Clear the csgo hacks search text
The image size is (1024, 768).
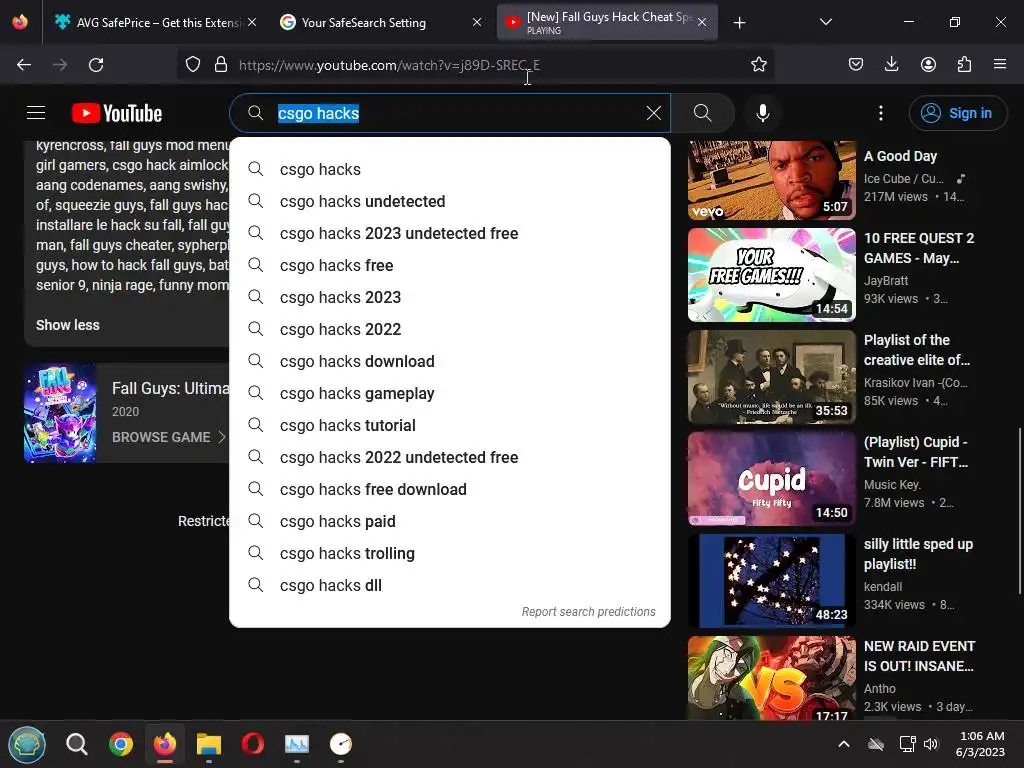pos(653,113)
